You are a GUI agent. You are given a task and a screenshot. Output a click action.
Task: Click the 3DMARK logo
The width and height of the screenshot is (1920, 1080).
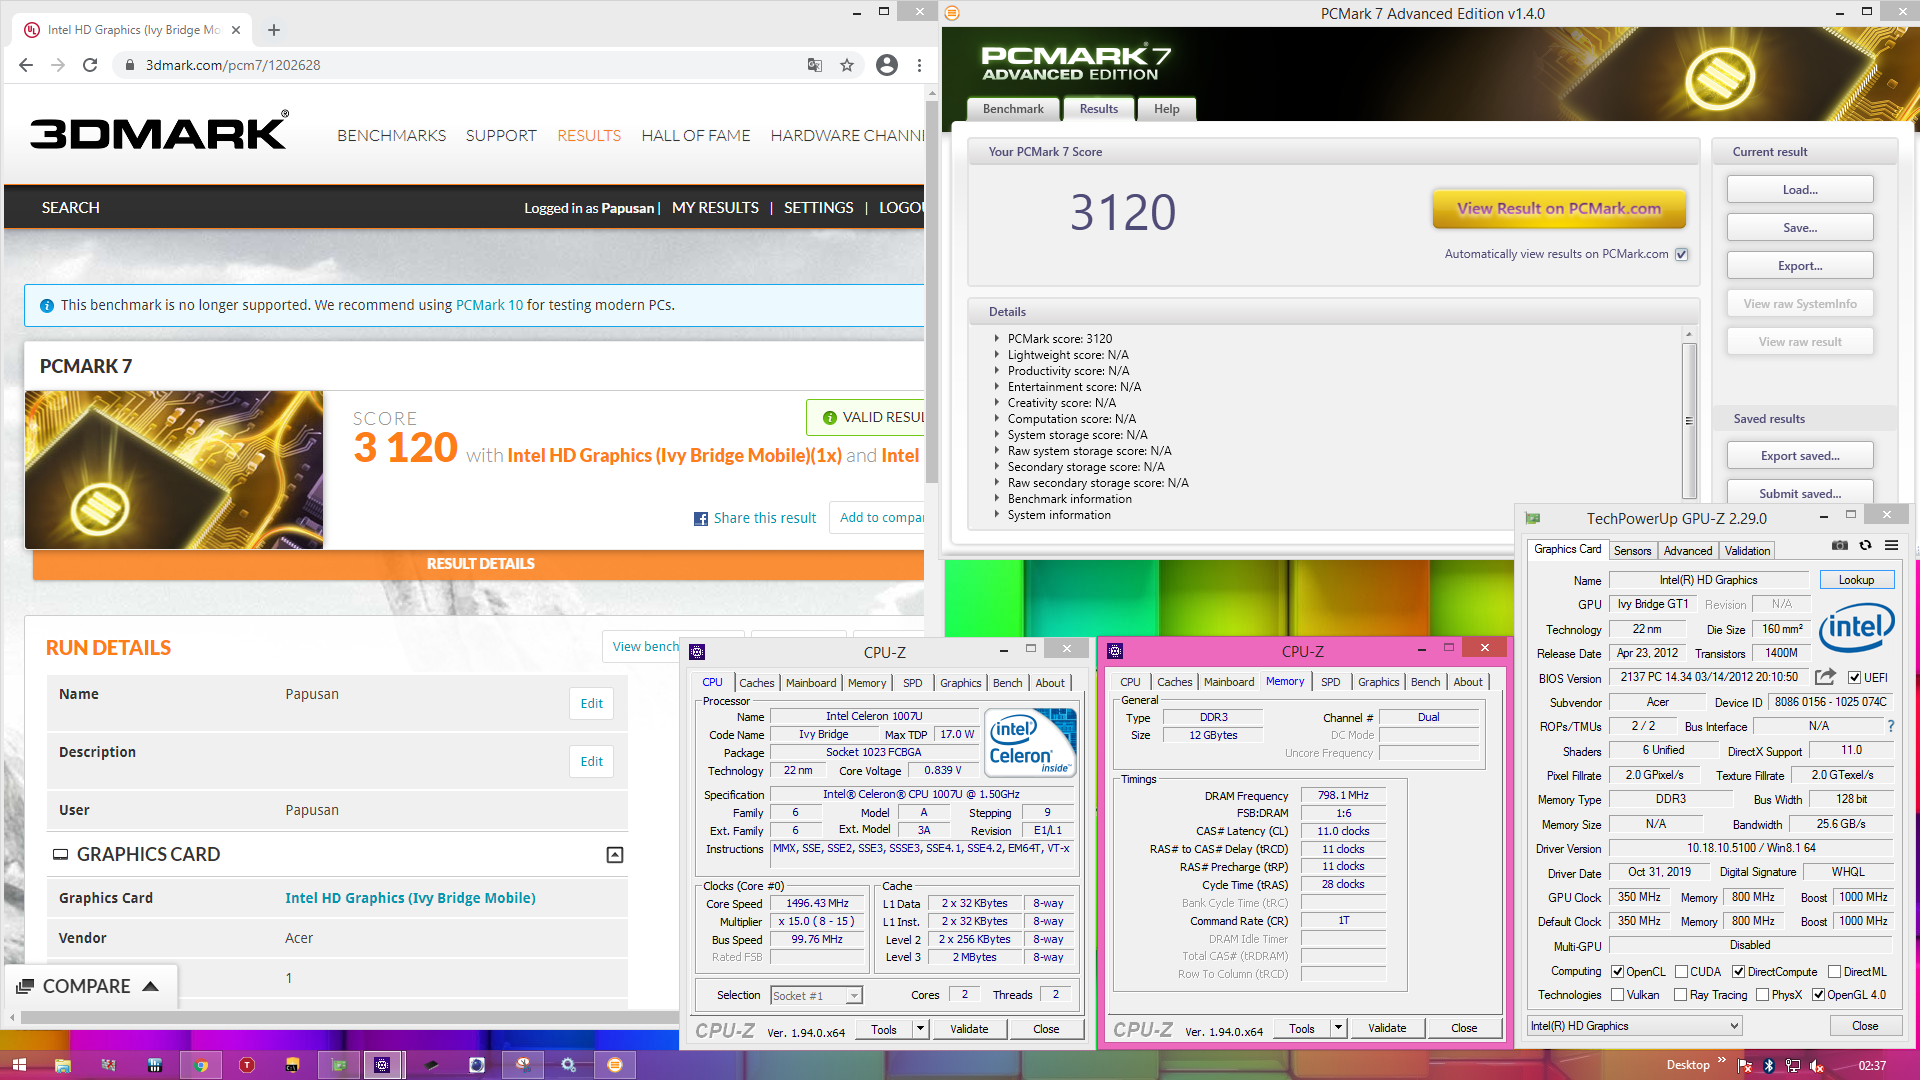(159, 131)
